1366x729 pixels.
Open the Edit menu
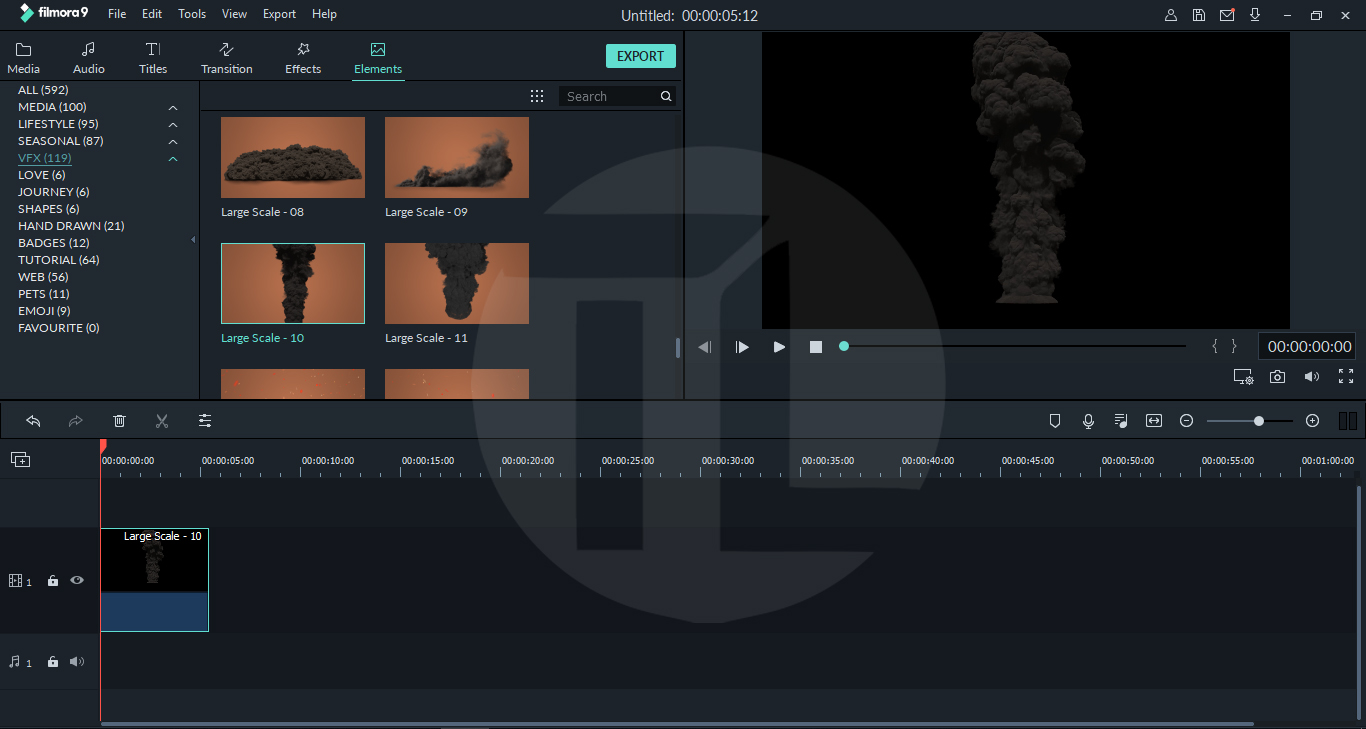click(152, 14)
